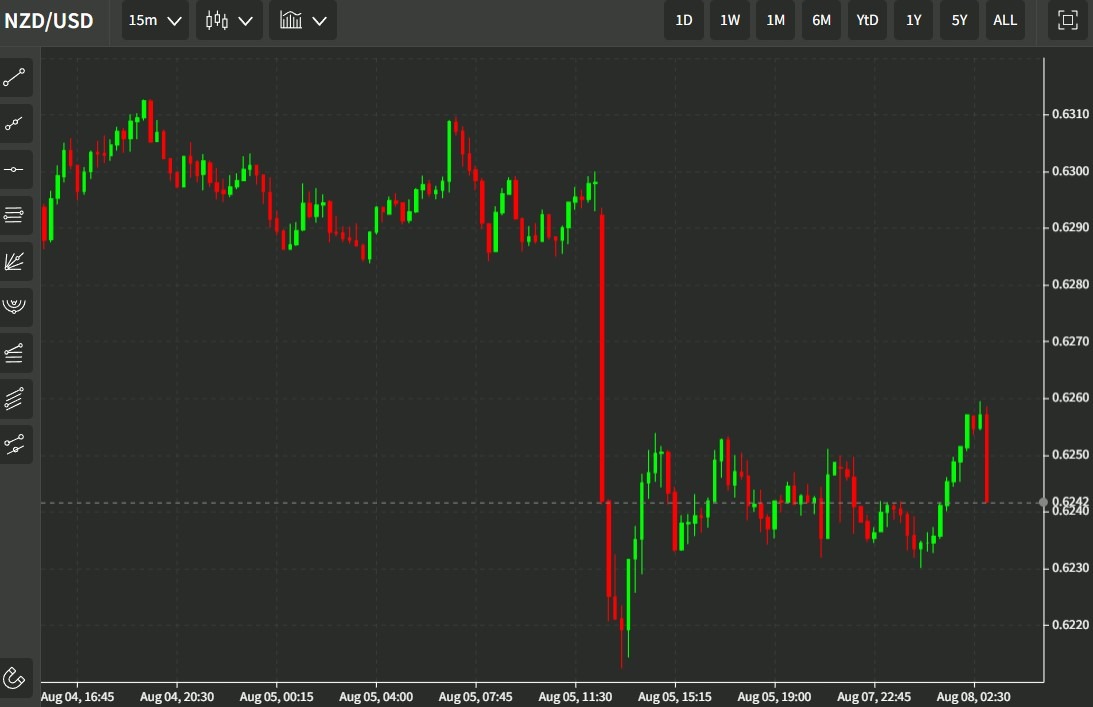
Task: Enable the magnet snapping mode
Action: (x=15, y=678)
